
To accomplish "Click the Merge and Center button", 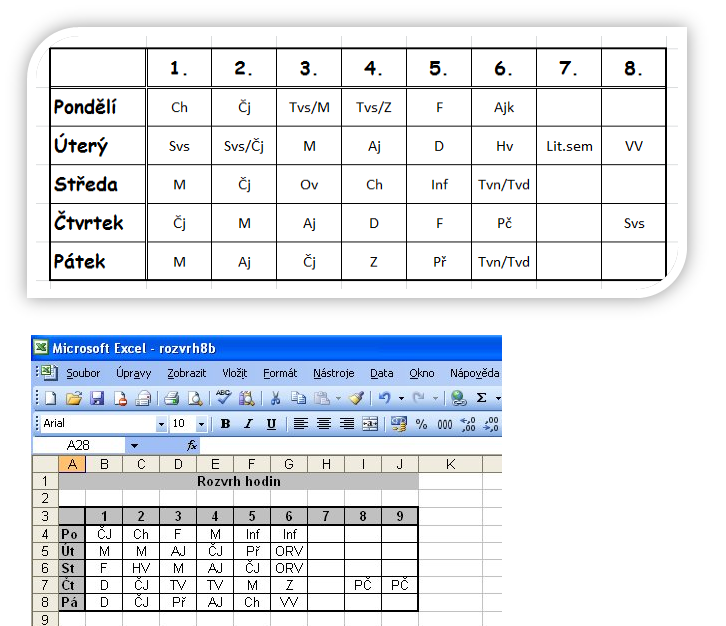I will [370, 424].
